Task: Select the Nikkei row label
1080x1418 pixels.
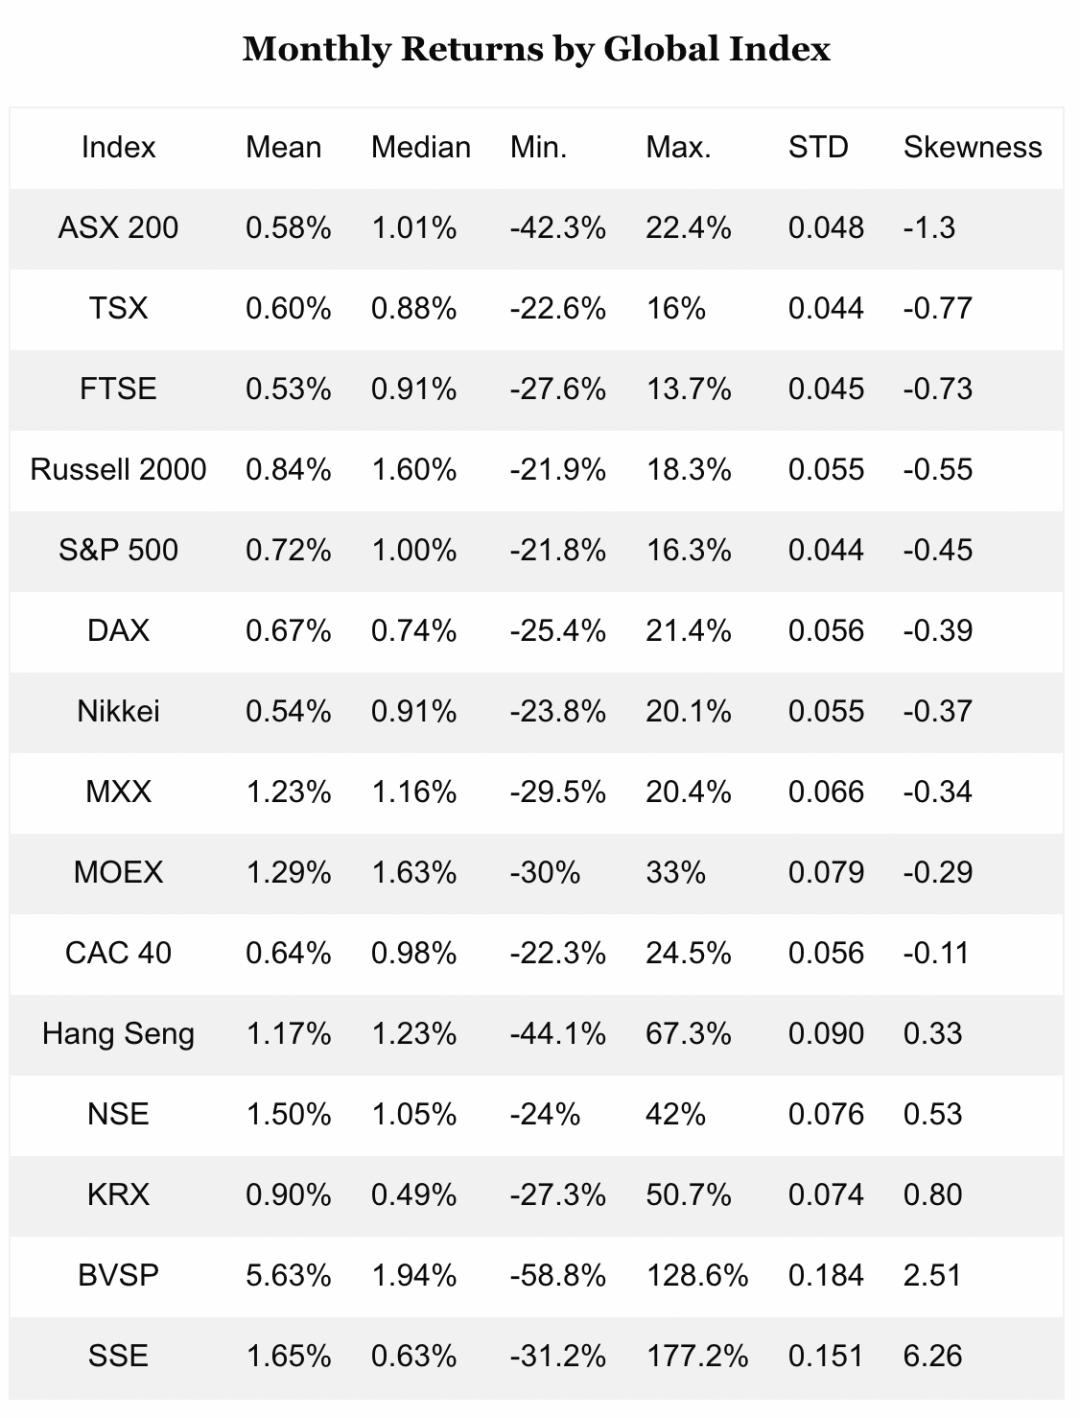Action: tap(118, 711)
